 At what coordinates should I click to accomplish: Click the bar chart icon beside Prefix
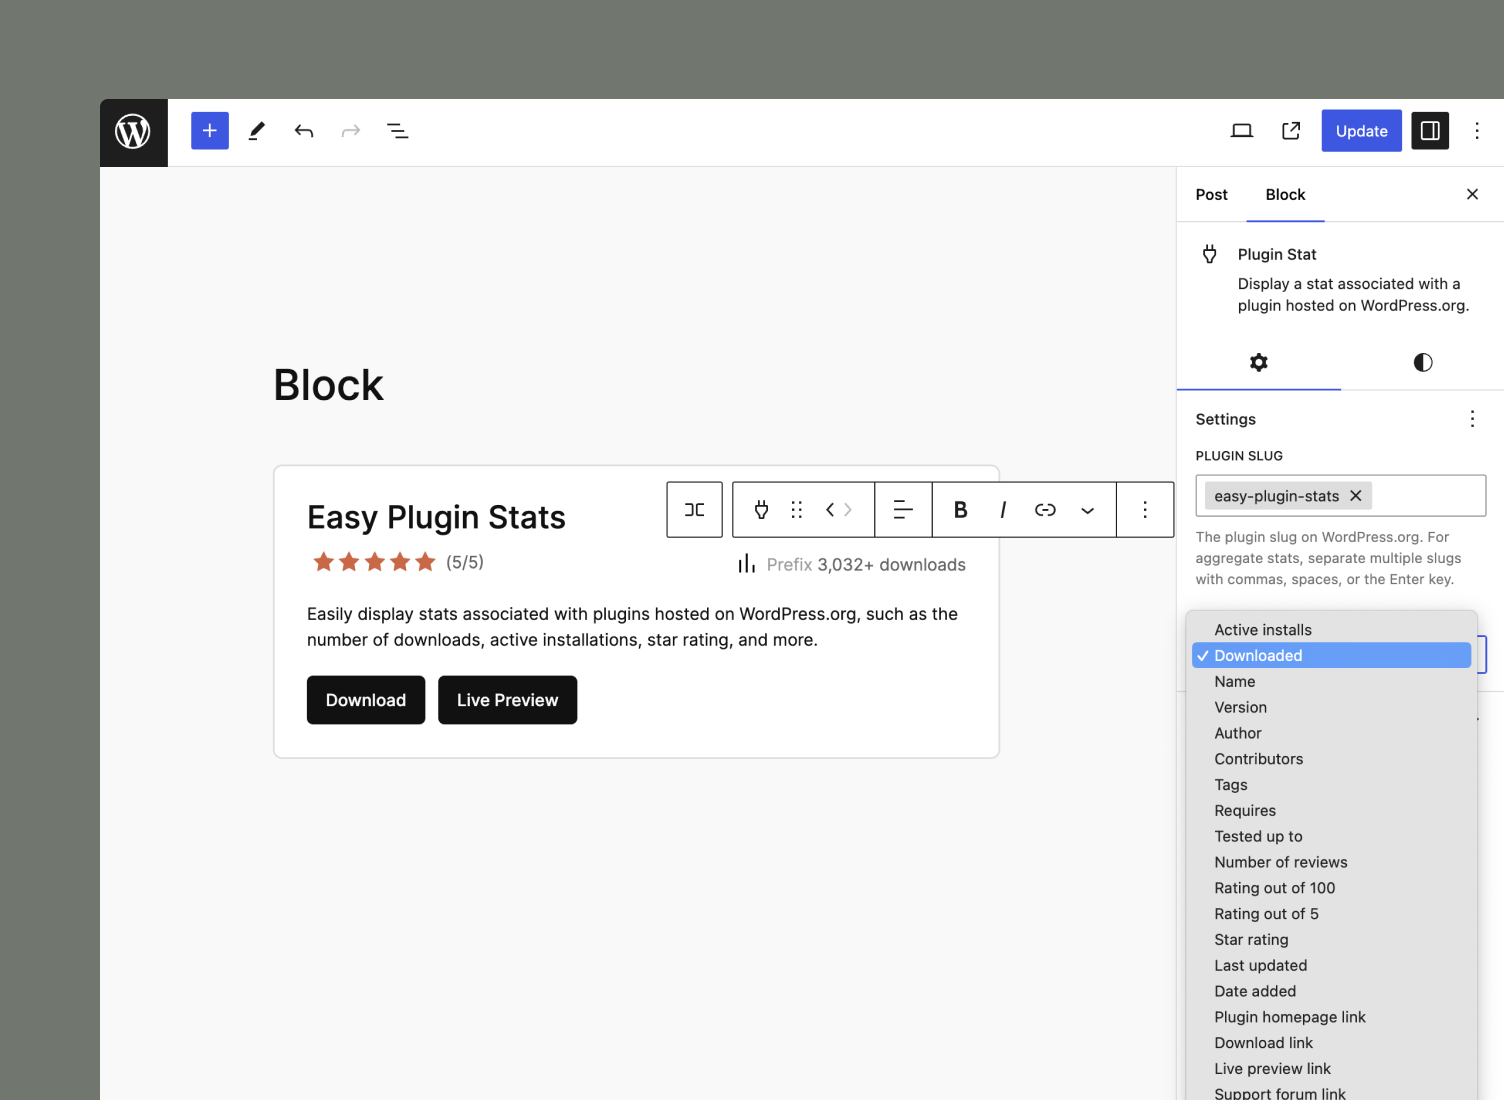point(747,564)
